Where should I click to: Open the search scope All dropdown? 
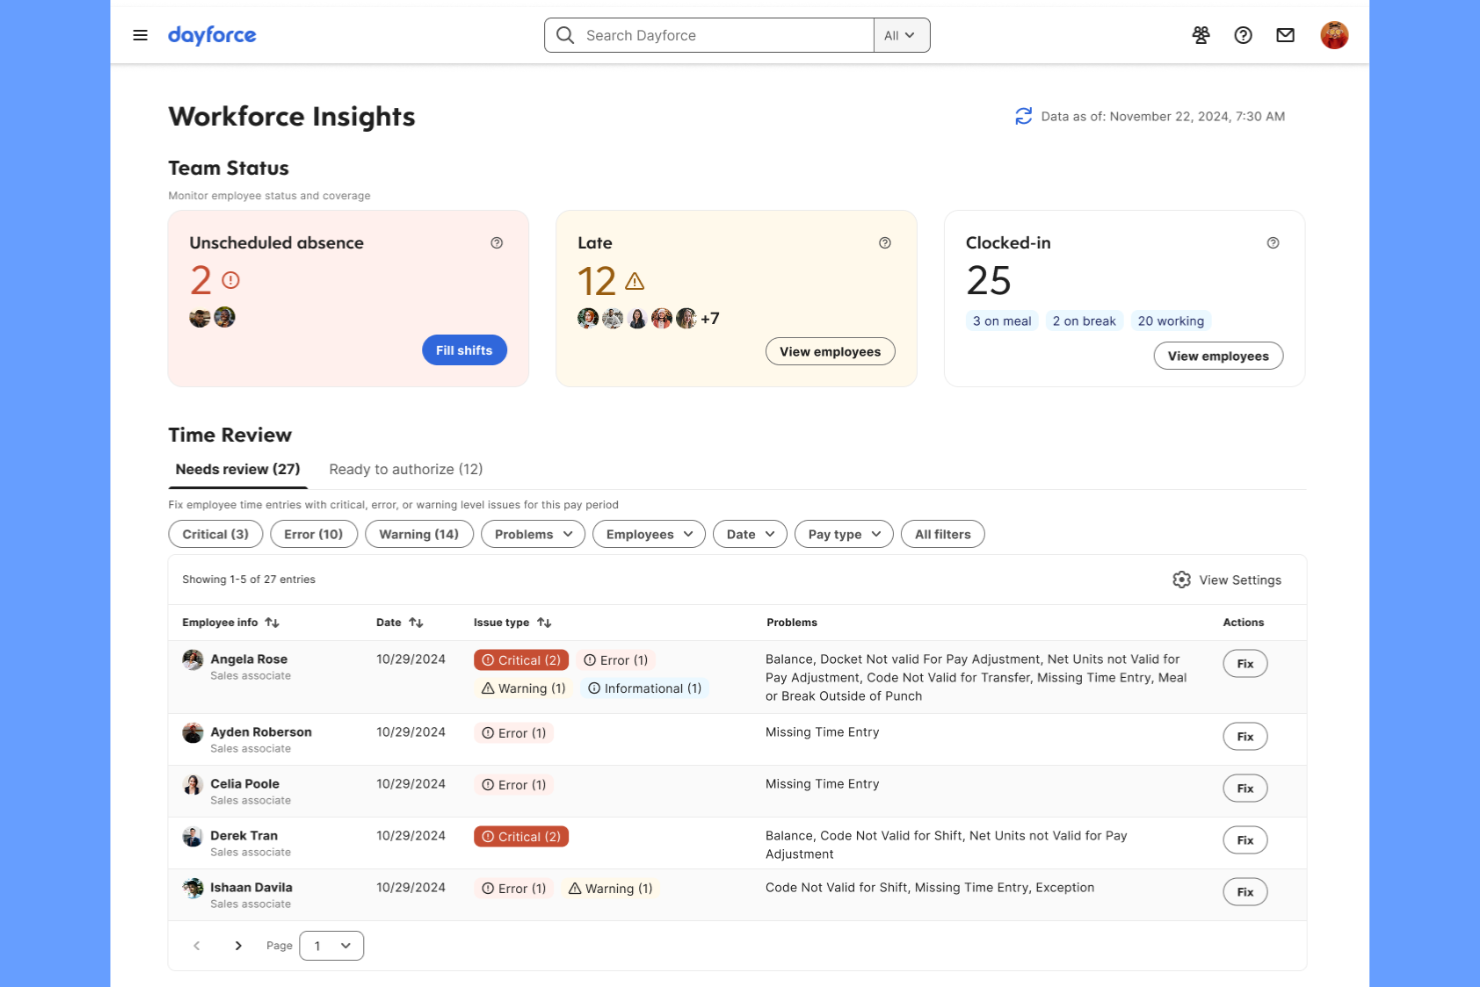coord(901,35)
